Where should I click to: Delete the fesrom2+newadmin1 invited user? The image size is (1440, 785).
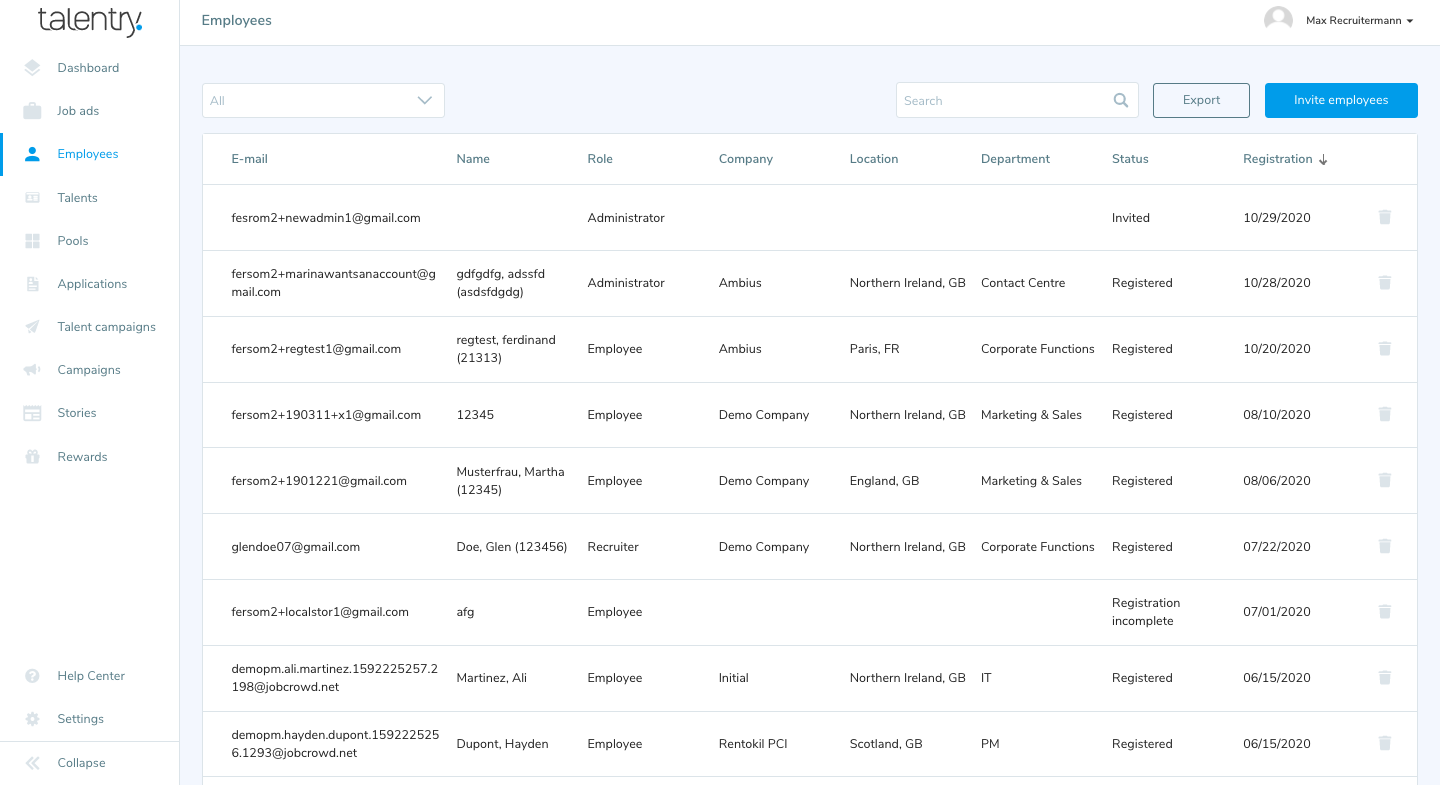click(1384, 217)
